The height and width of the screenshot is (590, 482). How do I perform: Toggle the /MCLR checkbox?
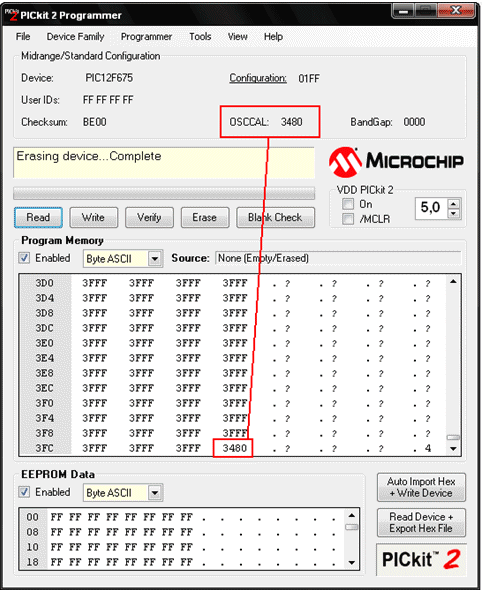click(x=348, y=219)
